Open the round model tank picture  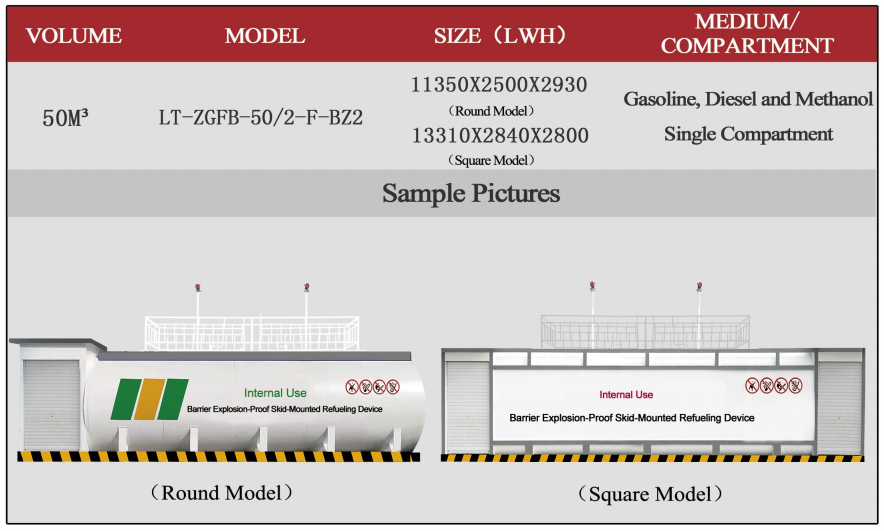(217, 373)
